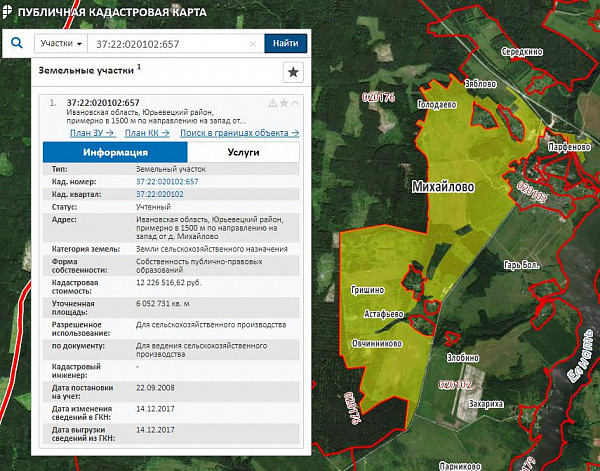The width and height of the screenshot is (600, 471).
Task: Click the magnifier search icon
Action: point(17,44)
